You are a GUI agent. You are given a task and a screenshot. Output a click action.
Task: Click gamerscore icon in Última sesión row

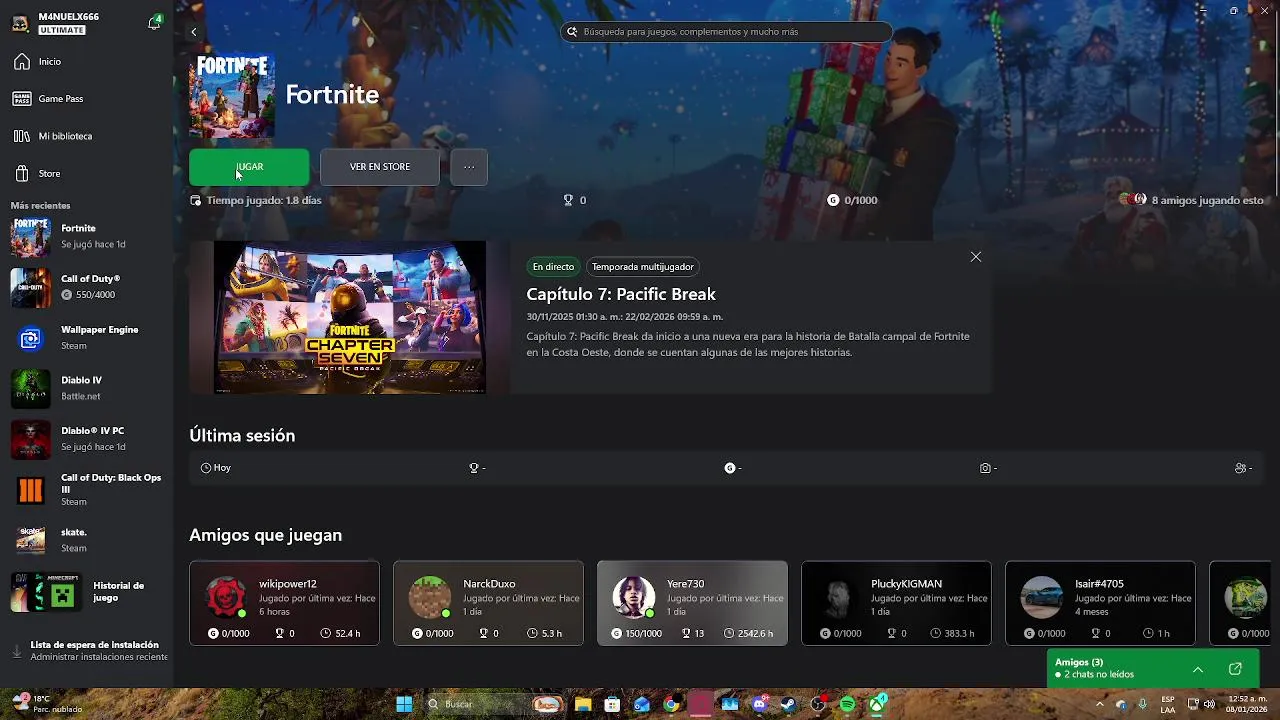730,468
